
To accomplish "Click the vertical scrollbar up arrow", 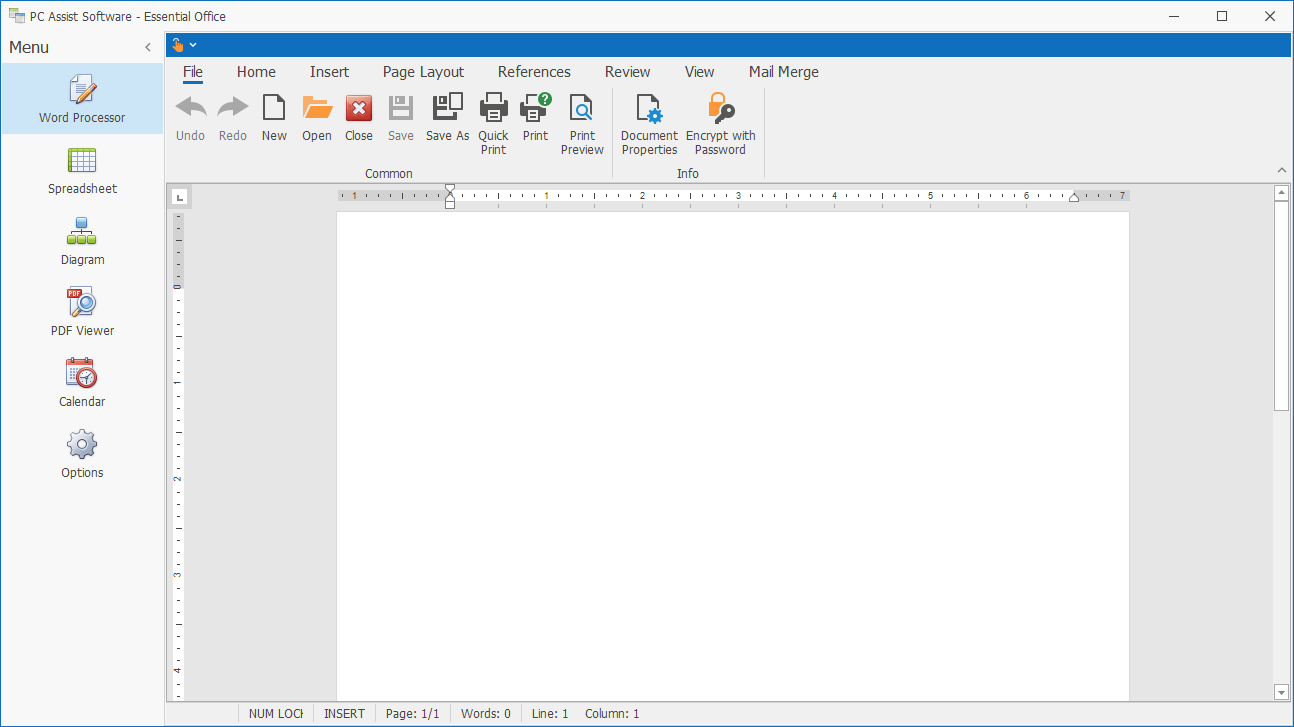I will tap(1281, 193).
